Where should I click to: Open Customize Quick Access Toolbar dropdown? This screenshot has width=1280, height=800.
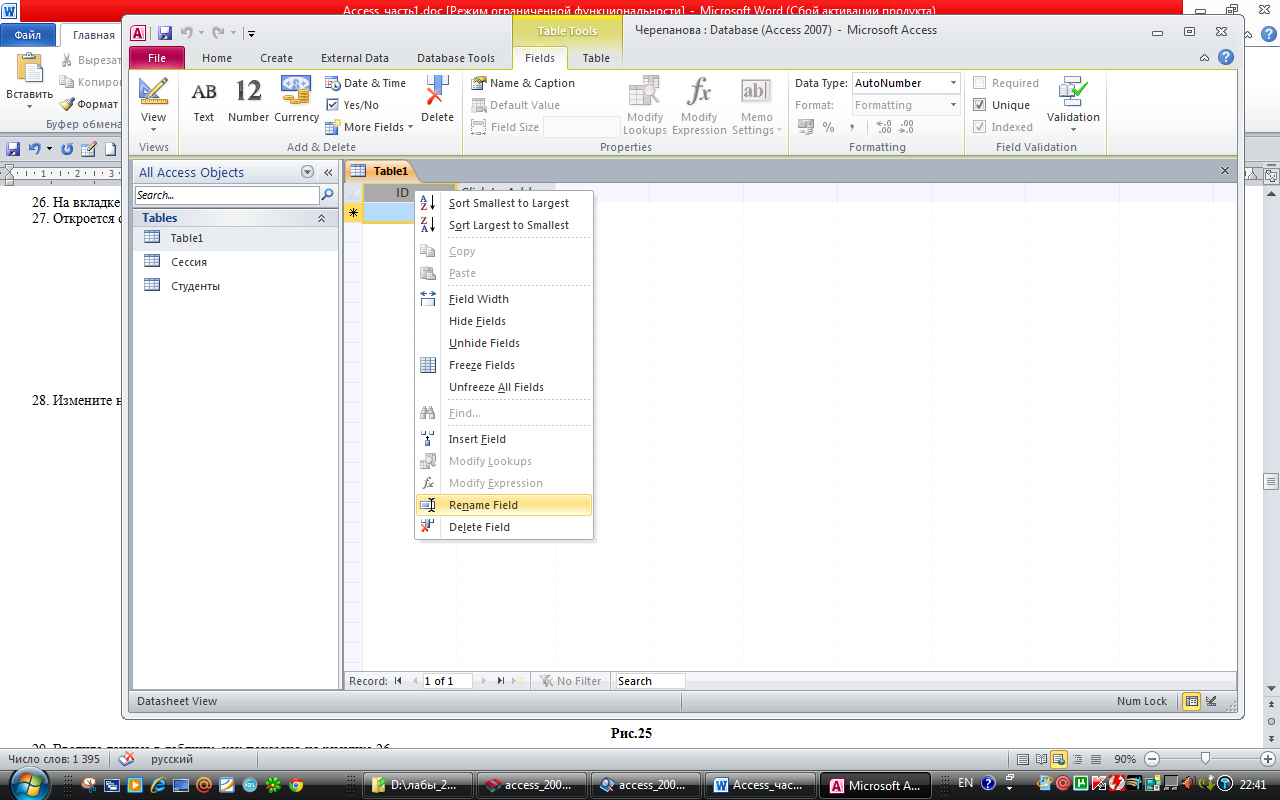[x=251, y=34]
